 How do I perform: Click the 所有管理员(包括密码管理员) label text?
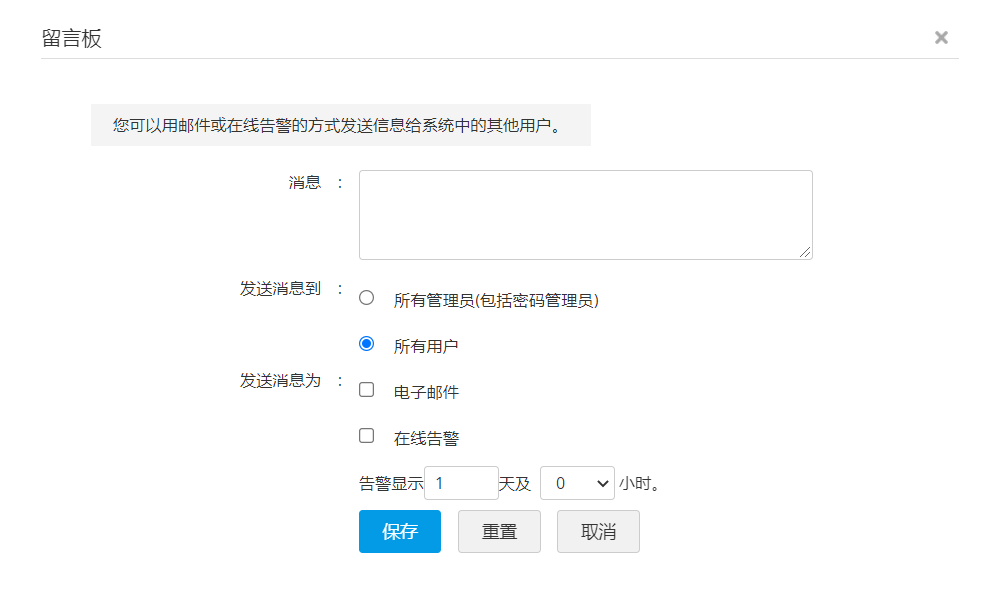click(496, 300)
